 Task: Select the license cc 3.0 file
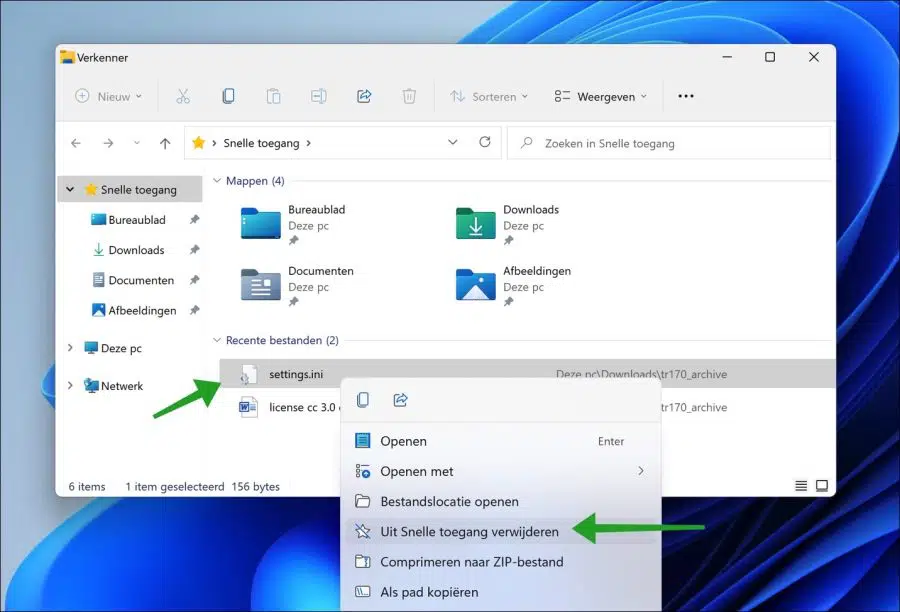coord(289,407)
